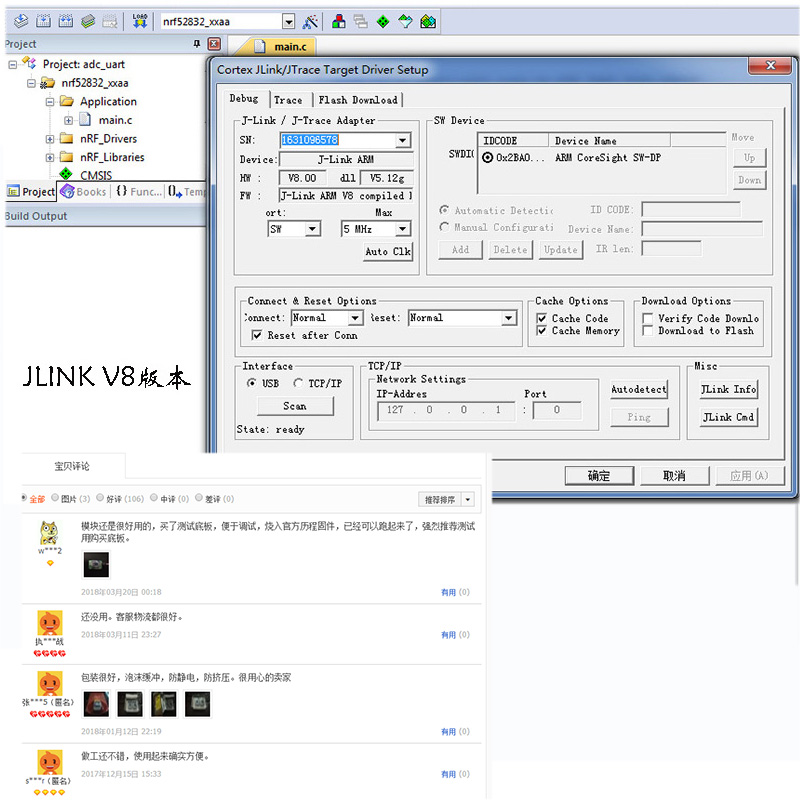Screen dimensions: 800x800
Task: Expand the nRF_Libraries folder
Action: tap(49, 158)
